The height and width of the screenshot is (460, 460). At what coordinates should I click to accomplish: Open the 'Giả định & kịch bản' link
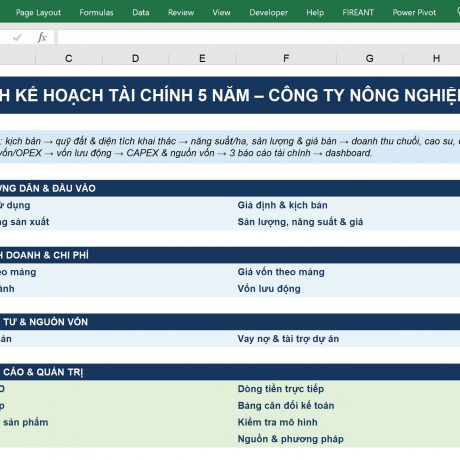tap(283, 205)
